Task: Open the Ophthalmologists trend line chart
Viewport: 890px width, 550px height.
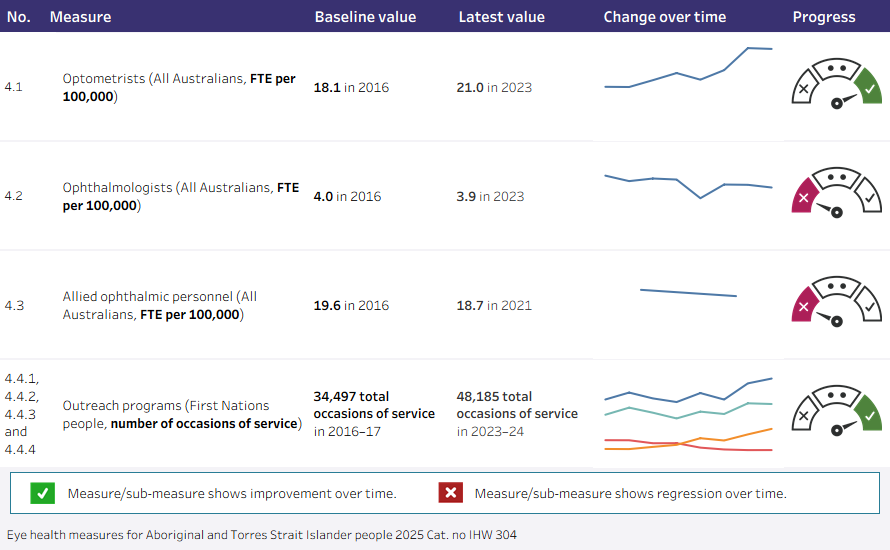Action: click(x=689, y=186)
